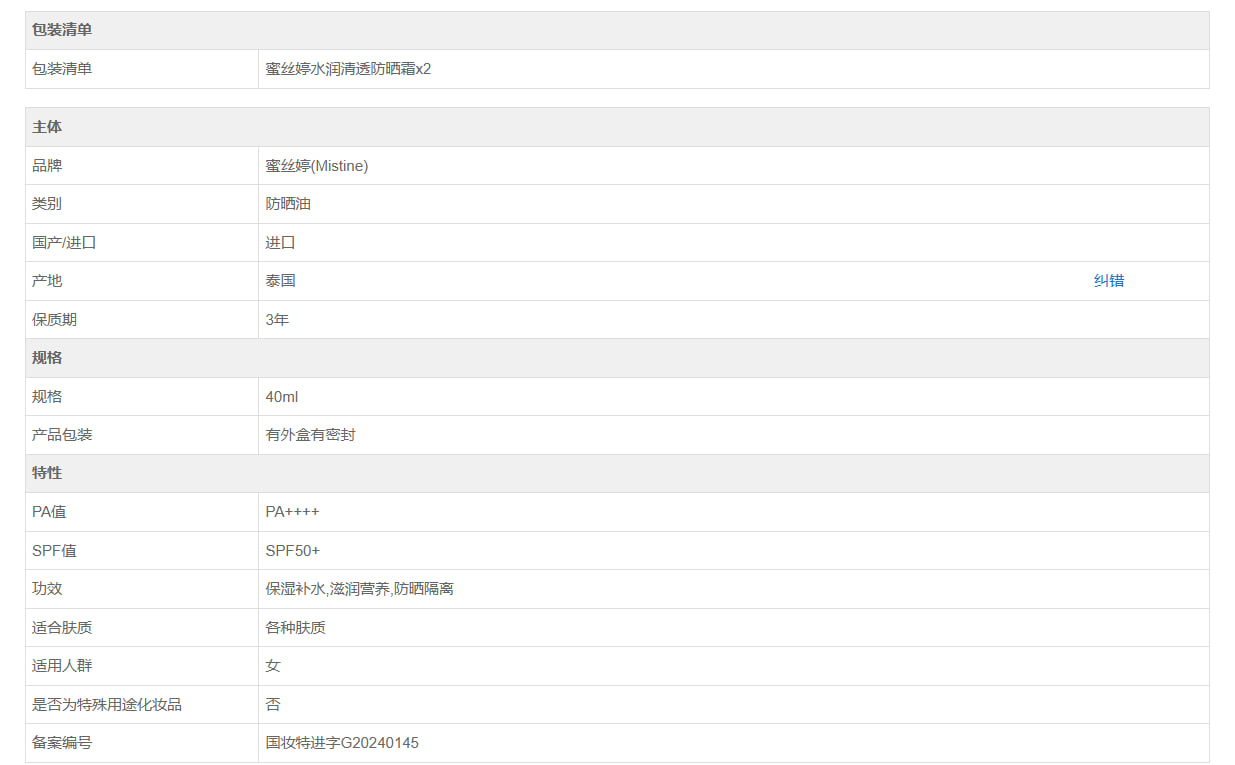The image size is (1235, 765).
Task: Click the 备案编号 row label
Action: pyautogui.click(x=62, y=743)
